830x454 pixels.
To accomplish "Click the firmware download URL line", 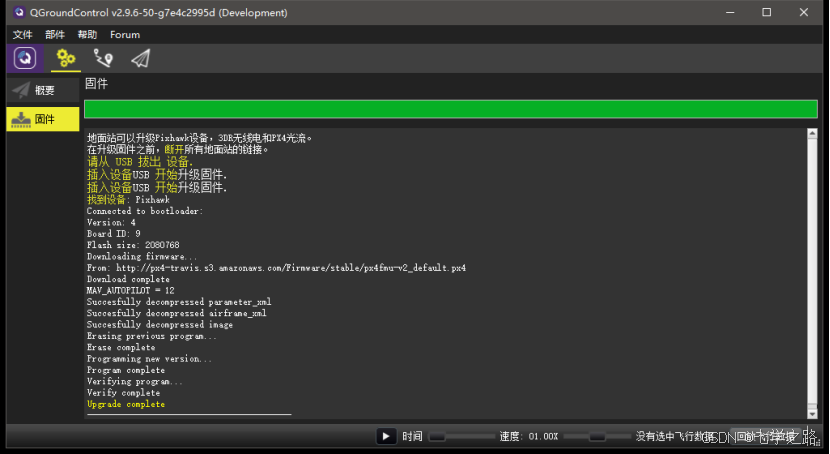I will coord(276,268).
